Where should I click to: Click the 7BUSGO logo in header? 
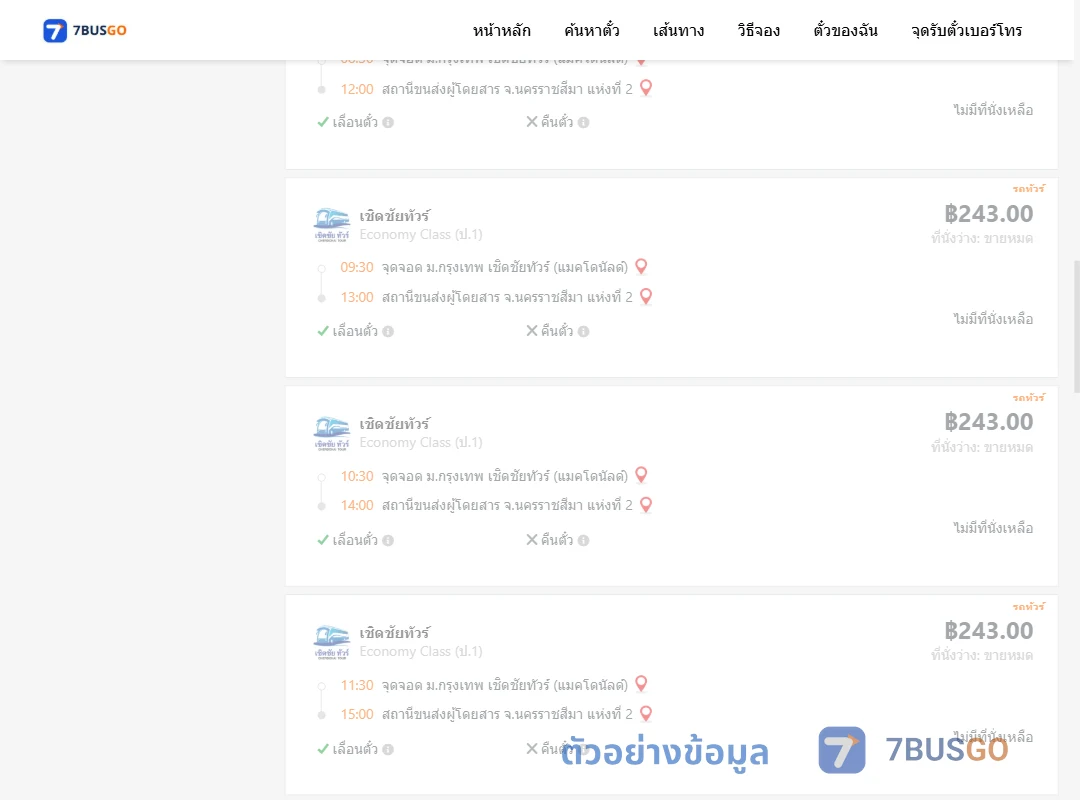click(85, 30)
